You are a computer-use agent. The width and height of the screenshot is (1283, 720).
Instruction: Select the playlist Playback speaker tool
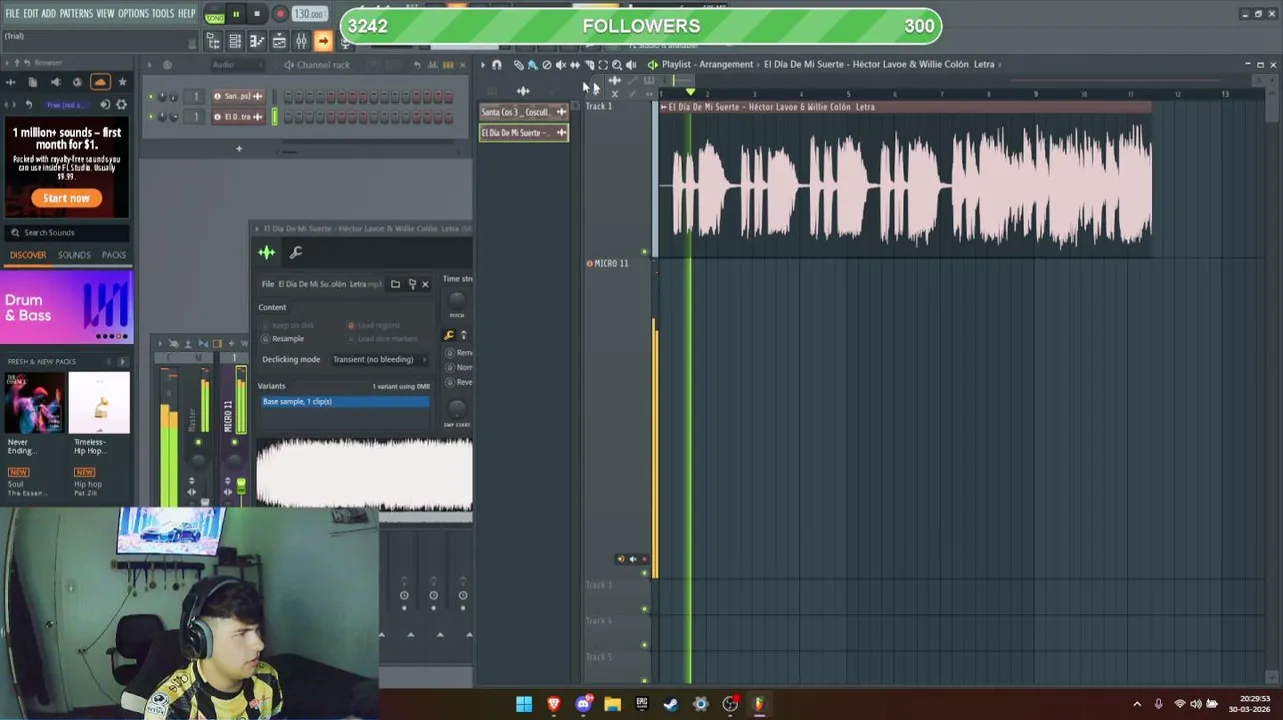click(630, 65)
